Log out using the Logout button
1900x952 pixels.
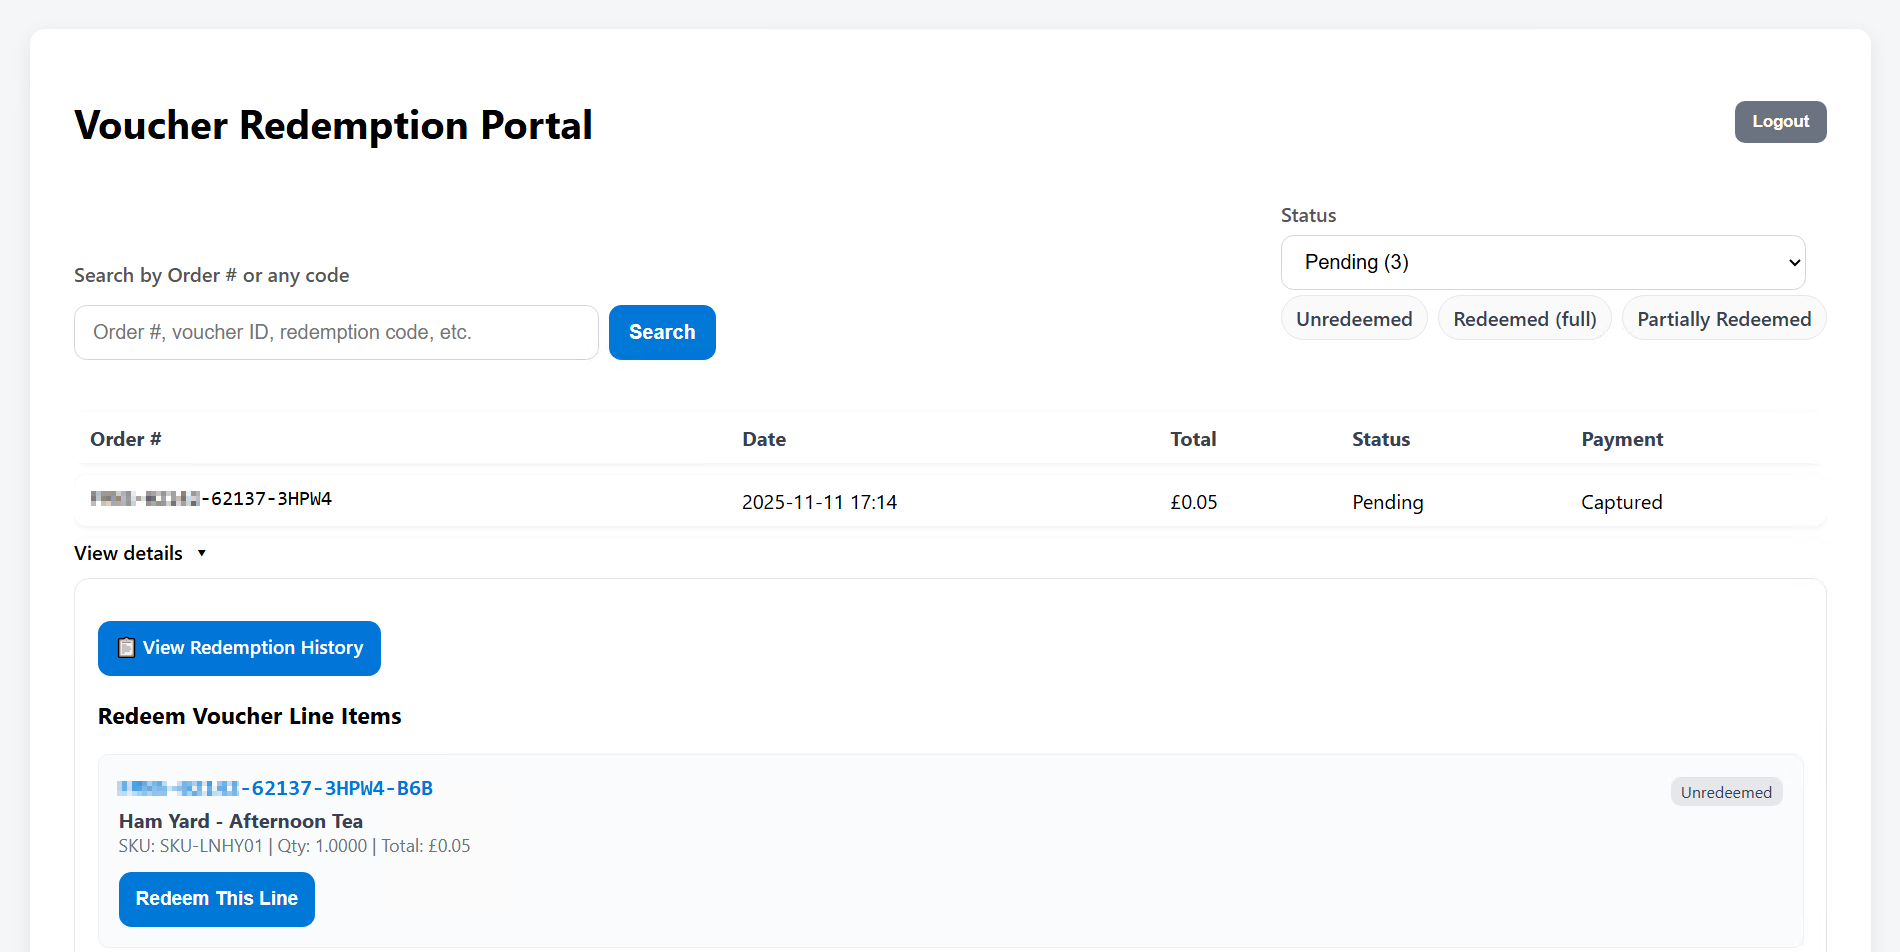coord(1780,122)
